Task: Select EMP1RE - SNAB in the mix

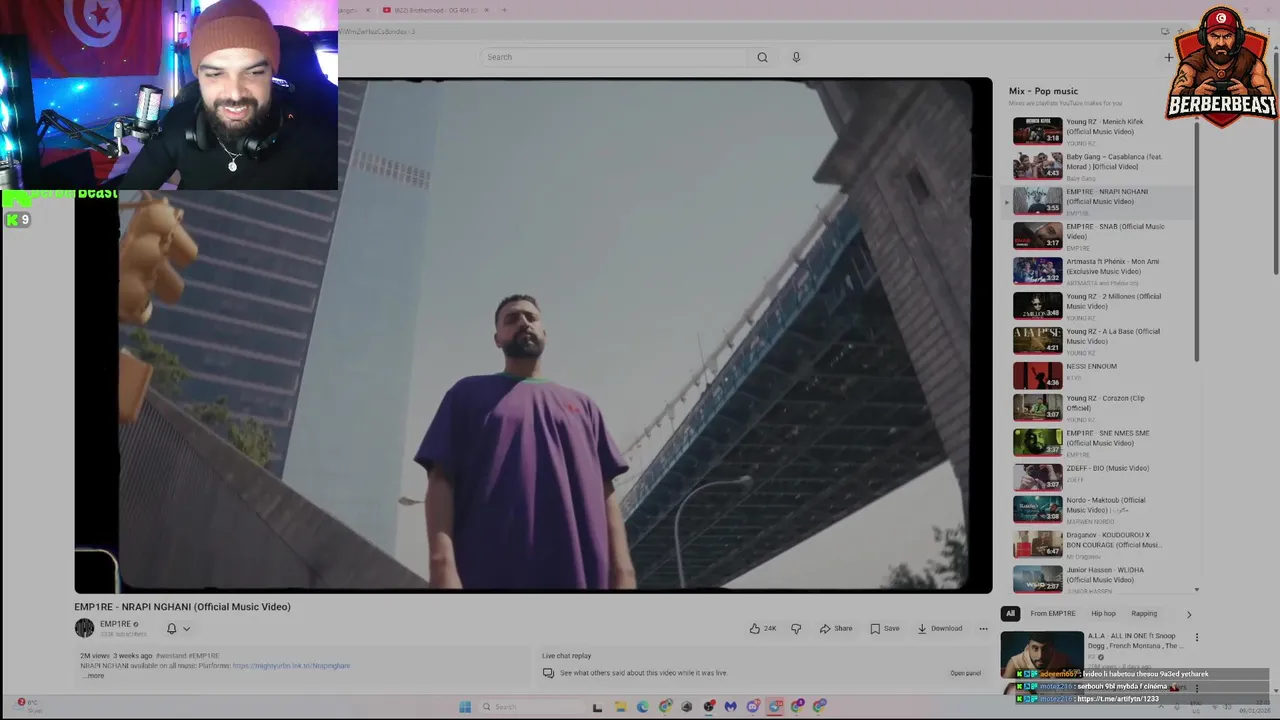Action: (x=1102, y=235)
